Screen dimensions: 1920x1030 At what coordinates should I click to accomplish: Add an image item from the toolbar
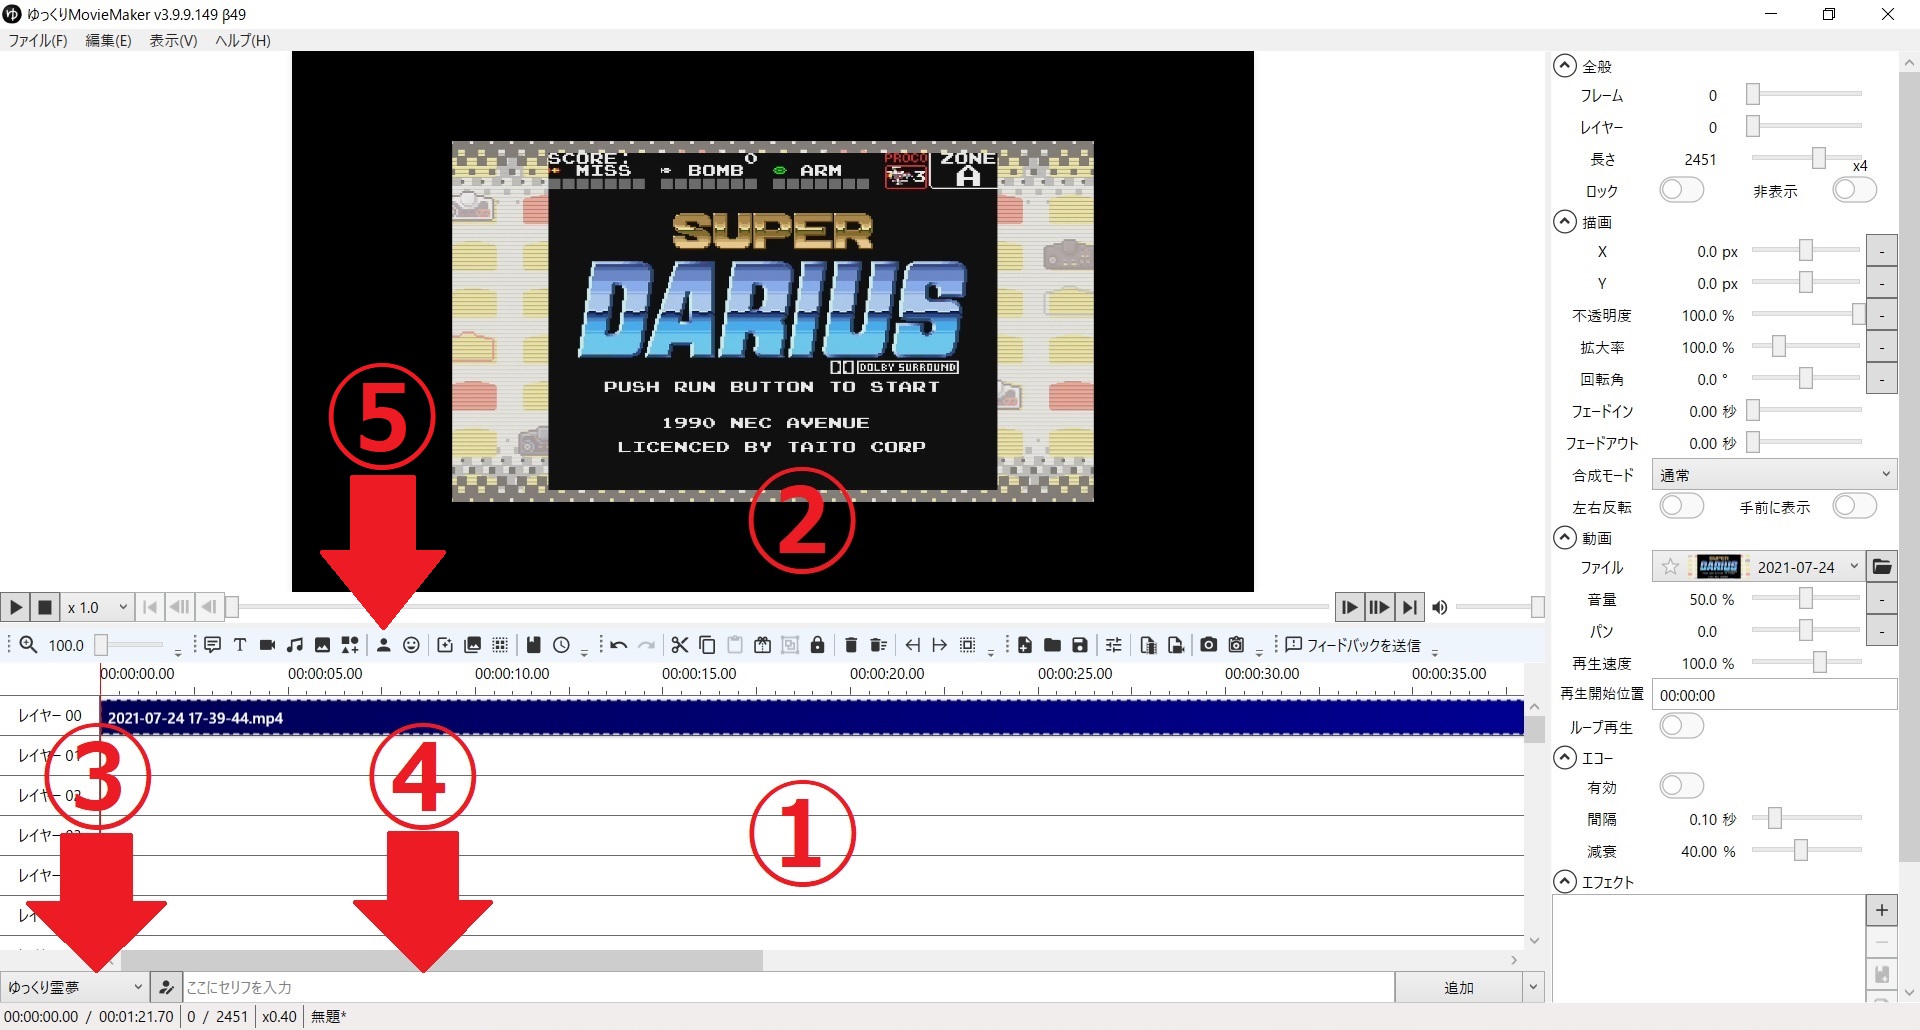(x=322, y=645)
